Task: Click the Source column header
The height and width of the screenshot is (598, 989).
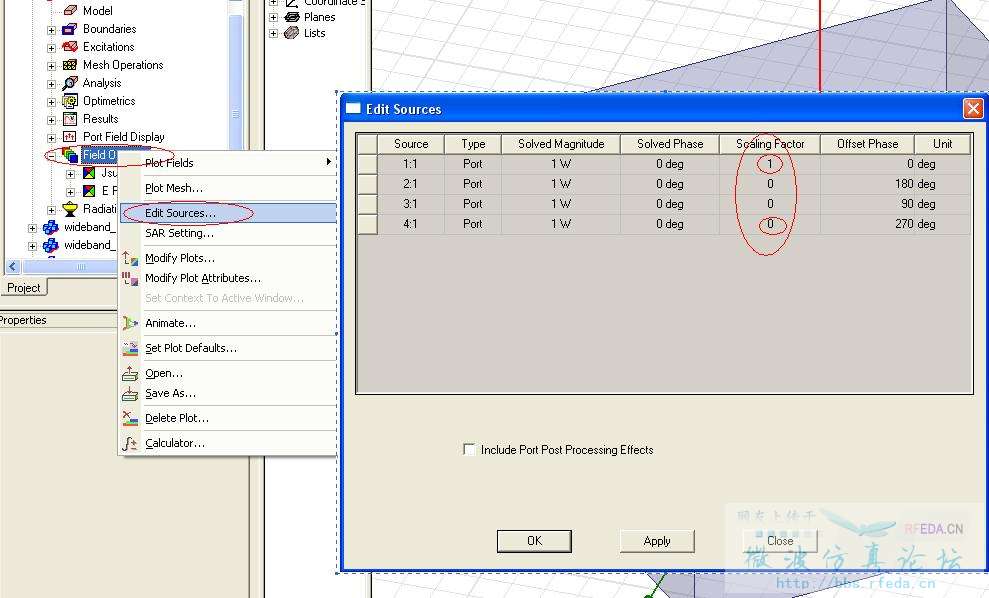Action: coord(411,144)
